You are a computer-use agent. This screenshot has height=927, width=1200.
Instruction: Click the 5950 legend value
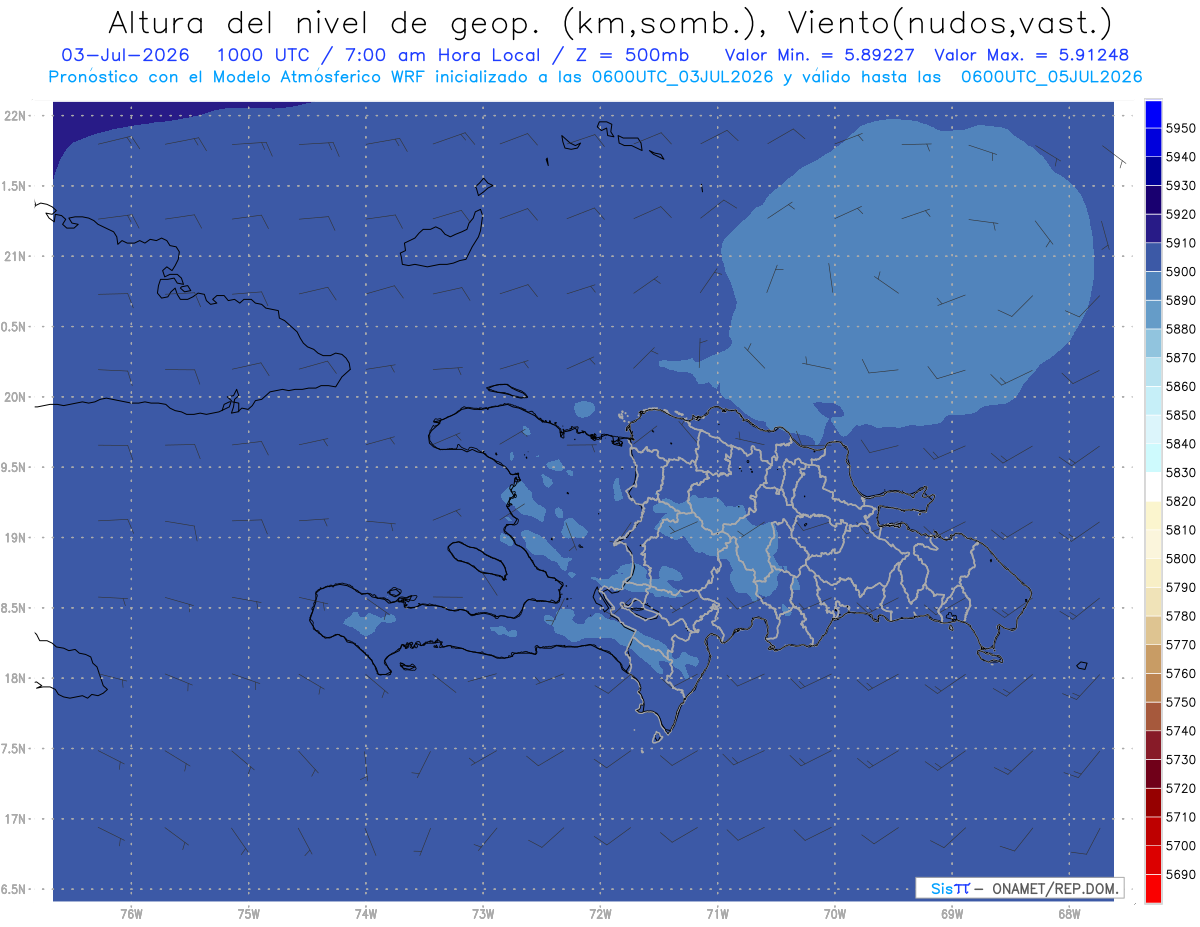coord(1180,128)
